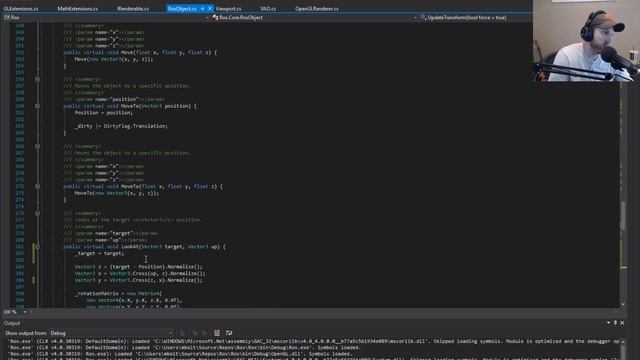
Task: Switch to the GLExtensions.cs tab
Action: point(21,9)
